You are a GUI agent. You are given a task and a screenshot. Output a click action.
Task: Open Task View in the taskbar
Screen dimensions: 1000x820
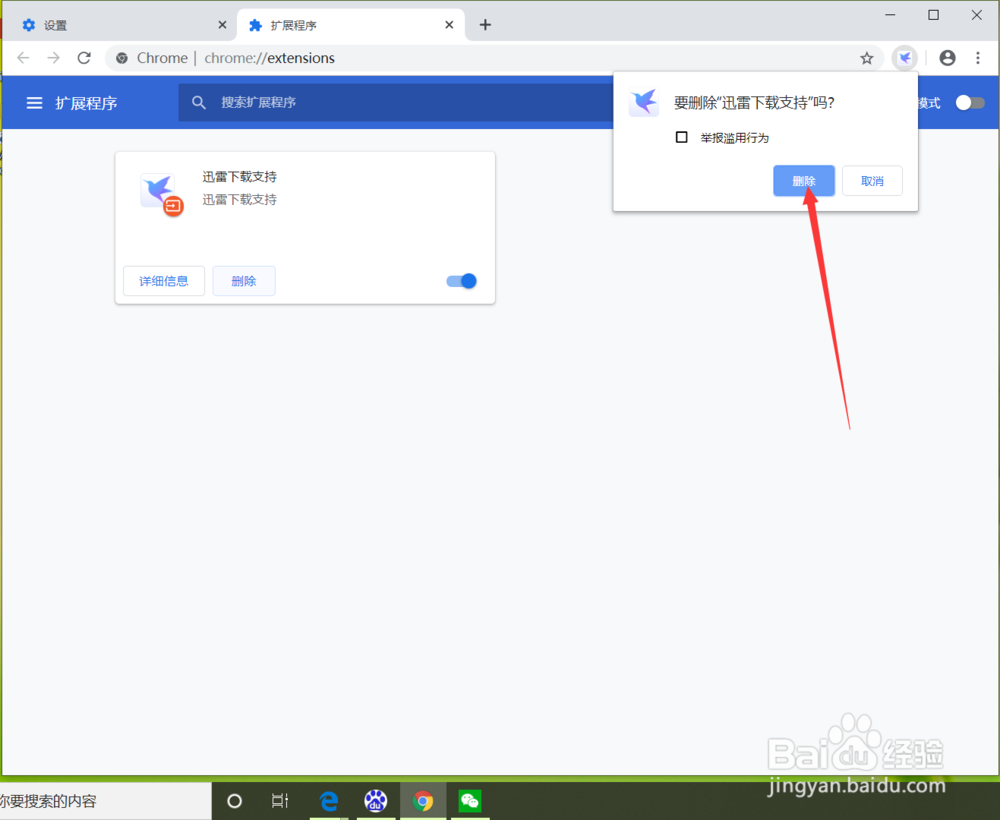coord(280,801)
